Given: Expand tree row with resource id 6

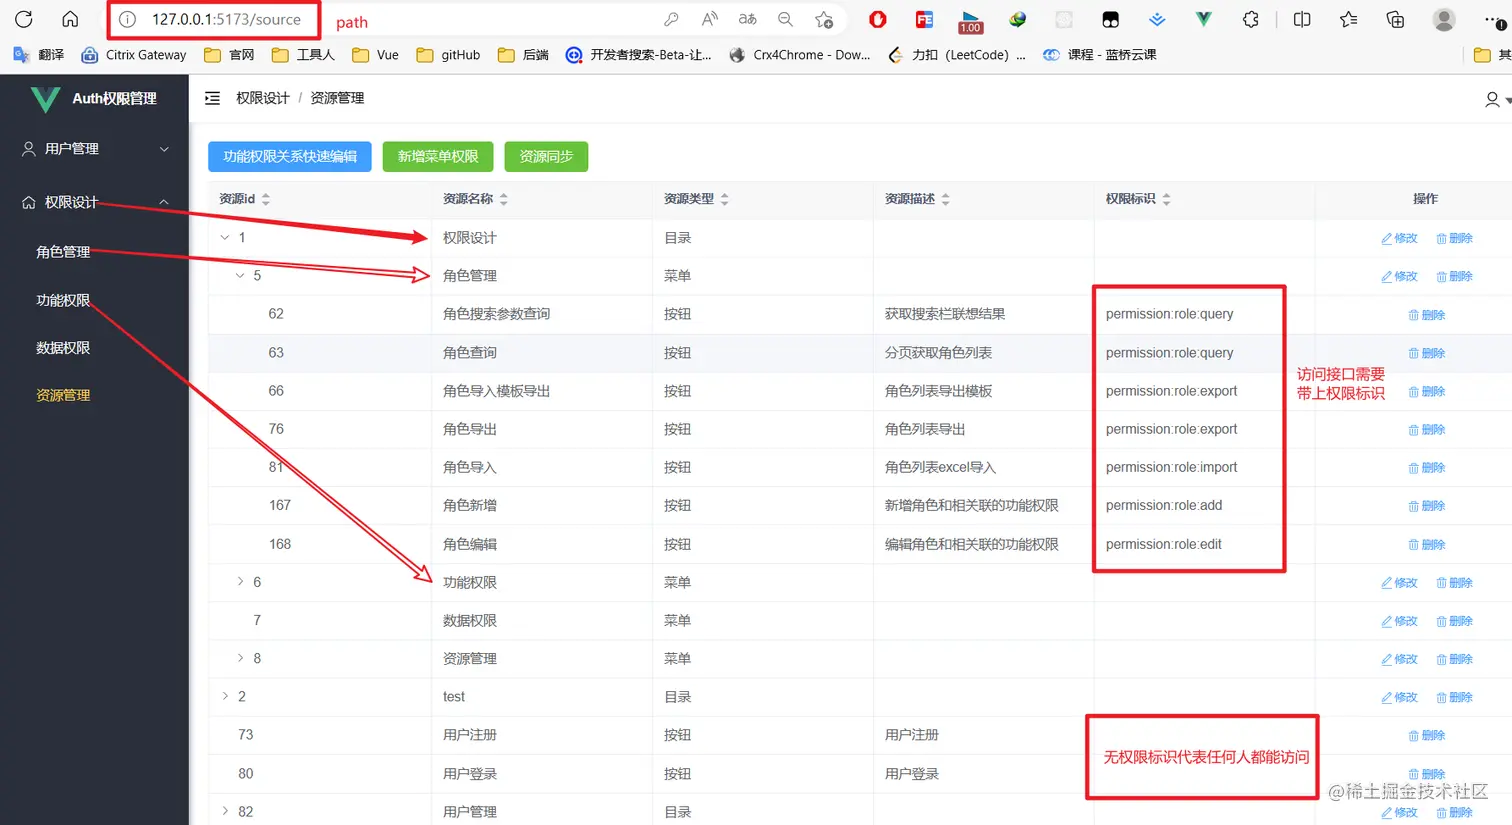Looking at the screenshot, I should click(240, 582).
